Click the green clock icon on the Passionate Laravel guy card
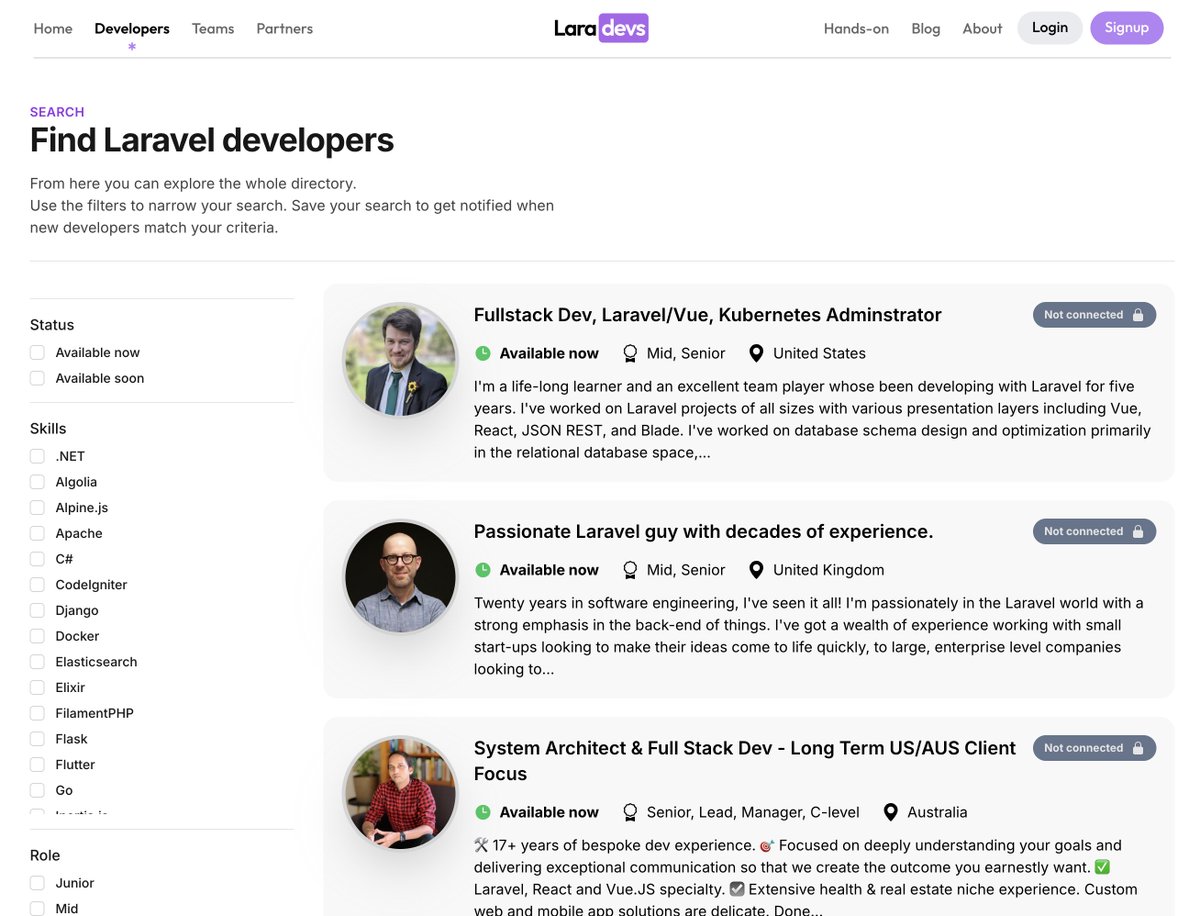Viewport: 1200px width, 916px height. pos(483,570)
